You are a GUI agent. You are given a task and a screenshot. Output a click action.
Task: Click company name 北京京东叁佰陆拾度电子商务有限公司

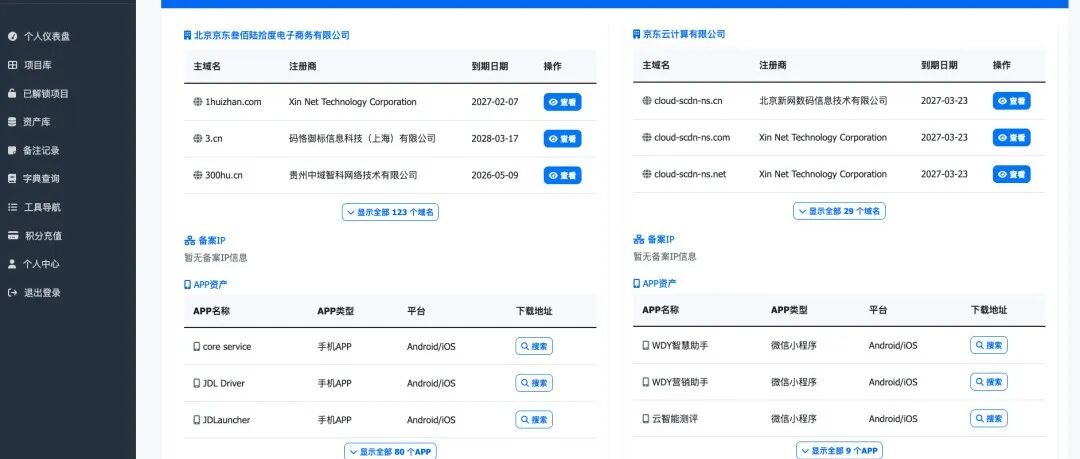click(x=272, y=35)
